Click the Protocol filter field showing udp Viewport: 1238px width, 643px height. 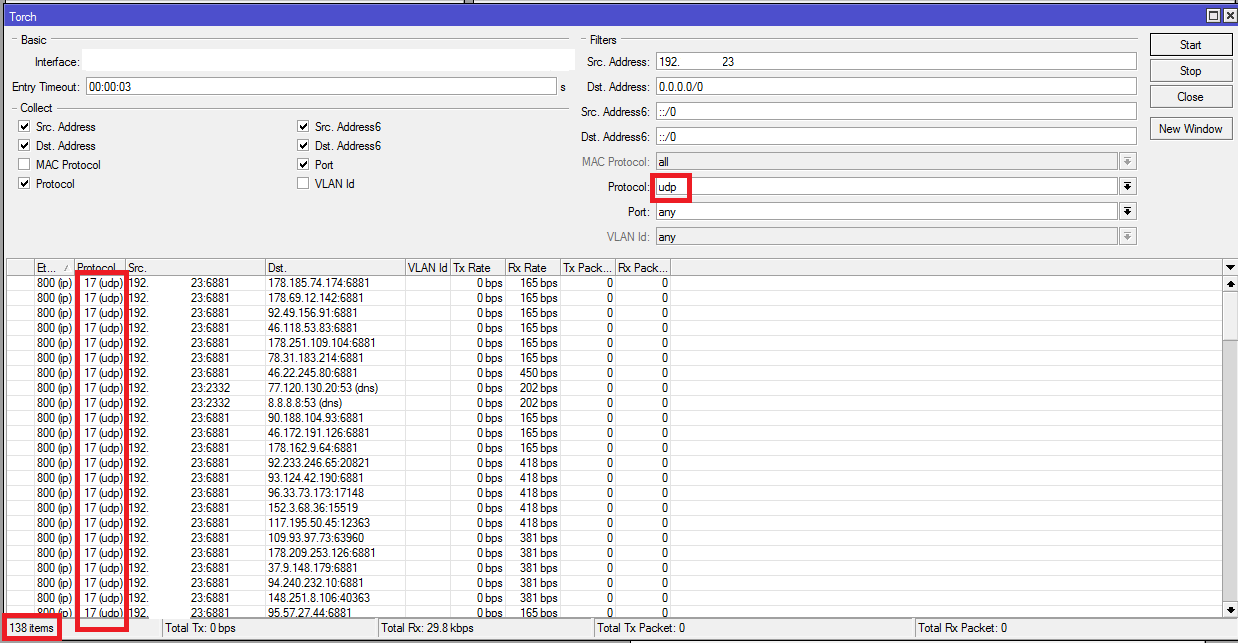coord(886,187)
